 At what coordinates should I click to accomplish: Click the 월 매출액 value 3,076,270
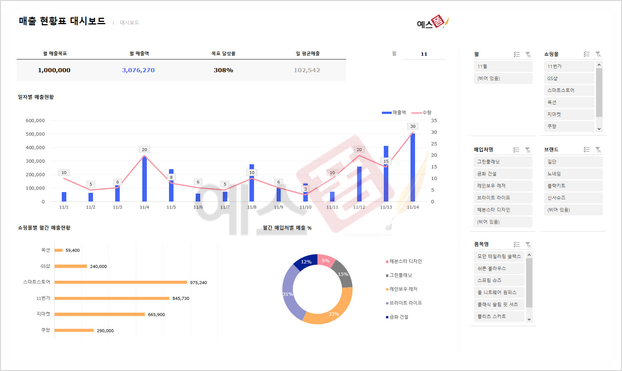coord(138,70)
